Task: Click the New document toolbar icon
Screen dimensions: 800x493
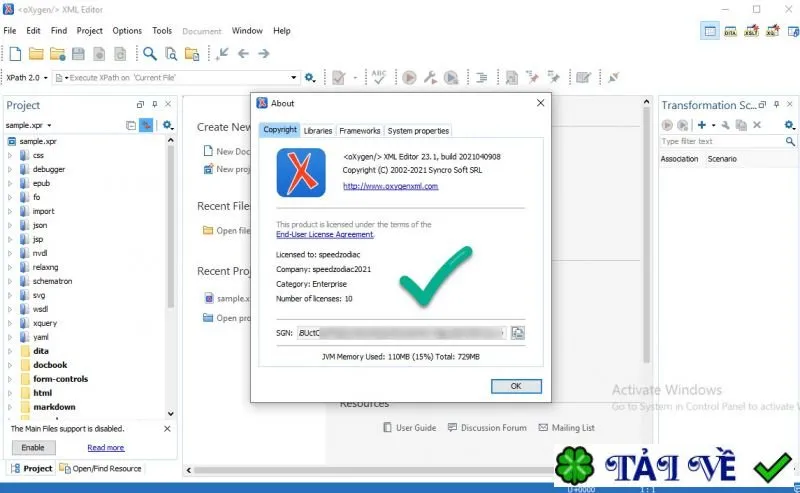Action: (x=15, y=54)
